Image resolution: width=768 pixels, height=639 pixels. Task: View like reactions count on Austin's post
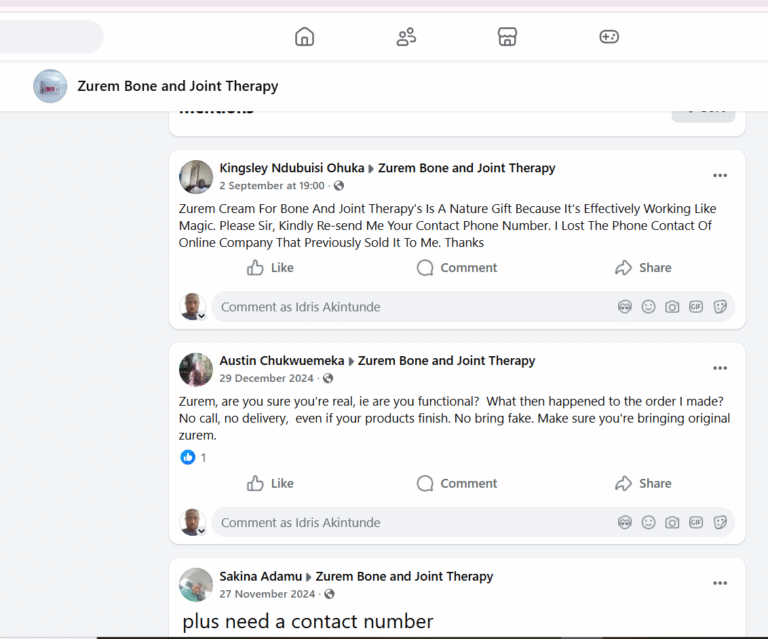pos(194,457)
